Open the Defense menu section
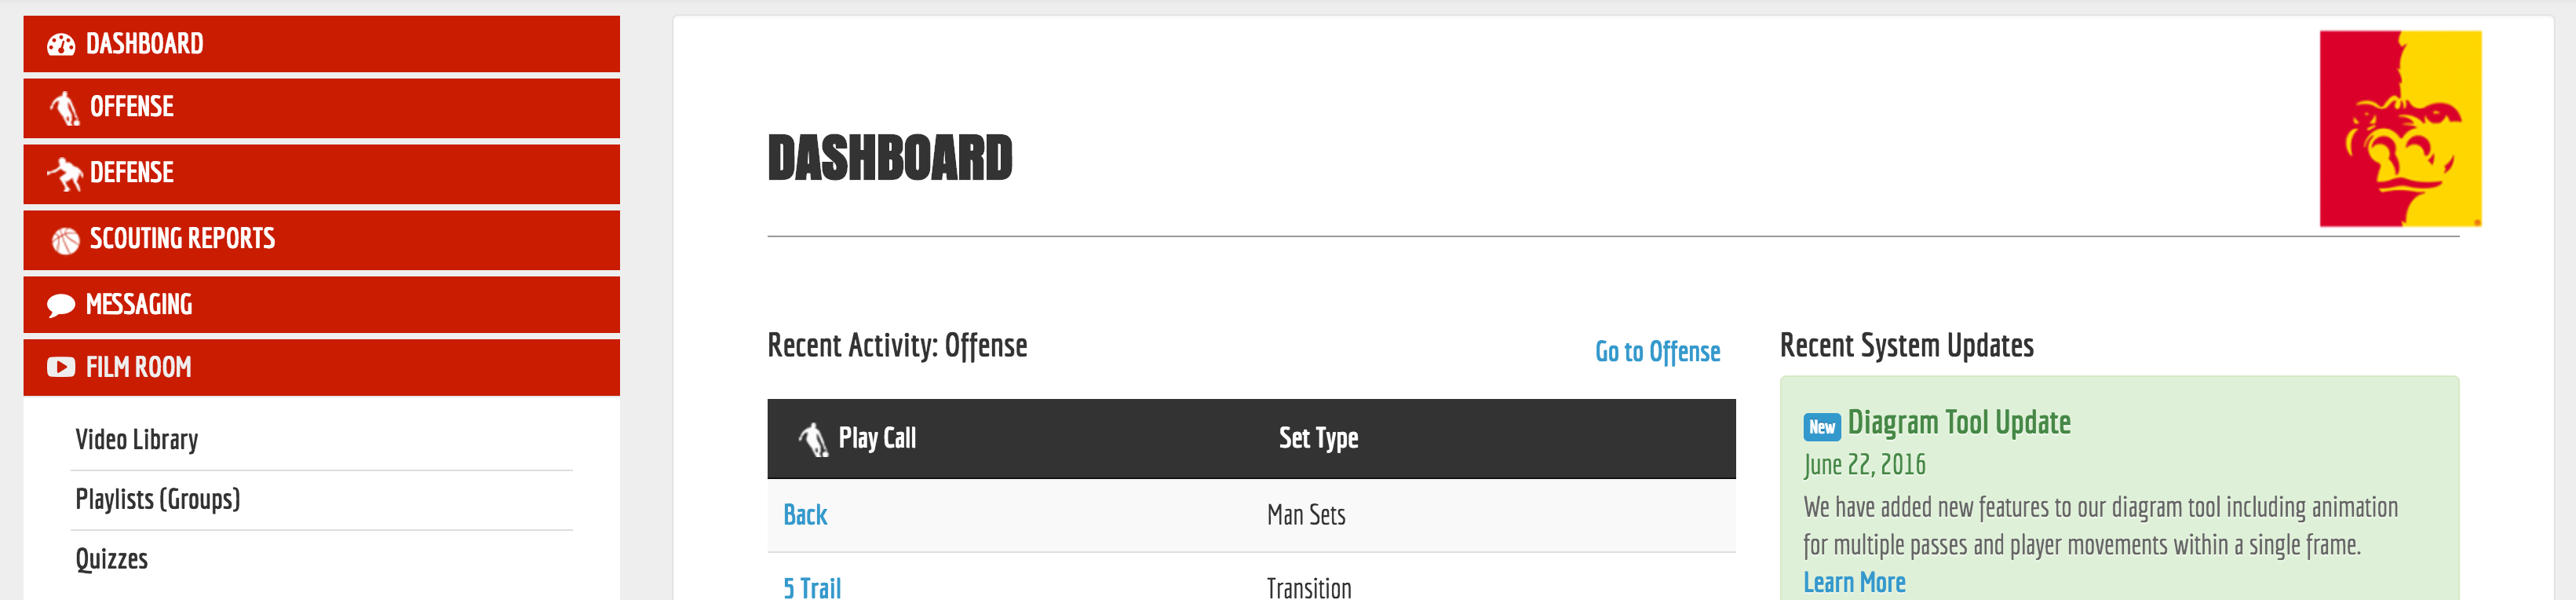The image size is (2576, 600). pos(320,174)
